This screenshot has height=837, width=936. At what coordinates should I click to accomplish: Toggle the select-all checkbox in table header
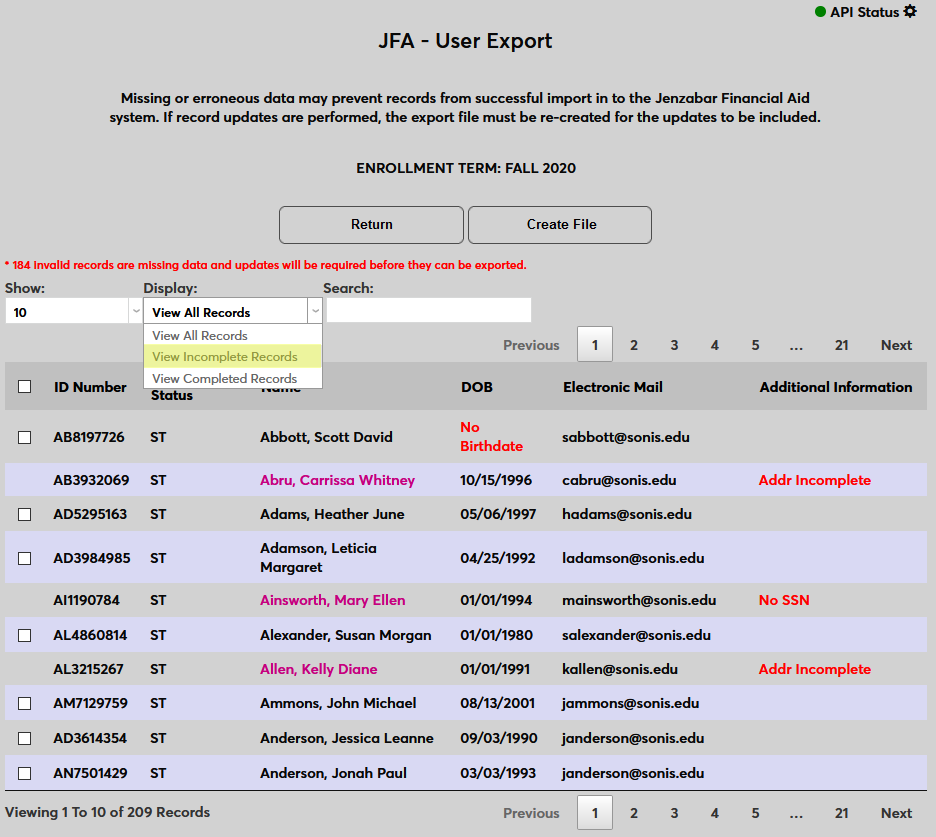(x=25, y=387)
